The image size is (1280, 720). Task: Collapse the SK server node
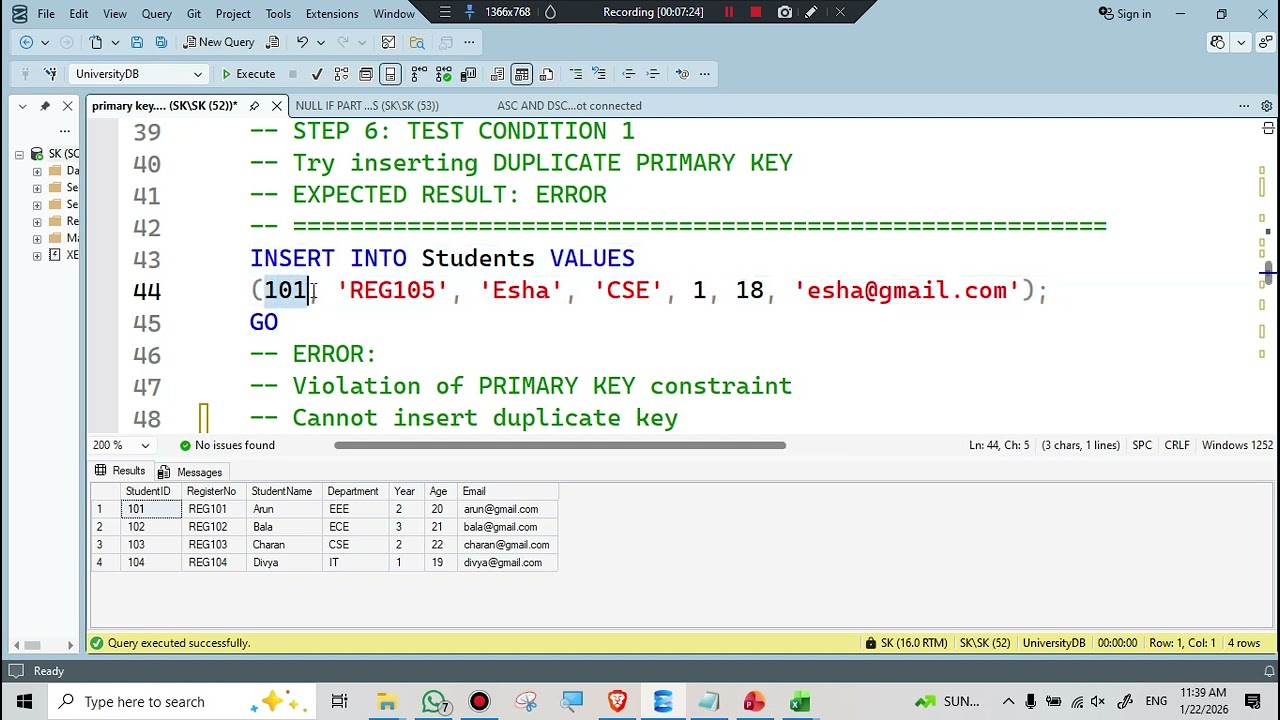click(x=19, y=154)
